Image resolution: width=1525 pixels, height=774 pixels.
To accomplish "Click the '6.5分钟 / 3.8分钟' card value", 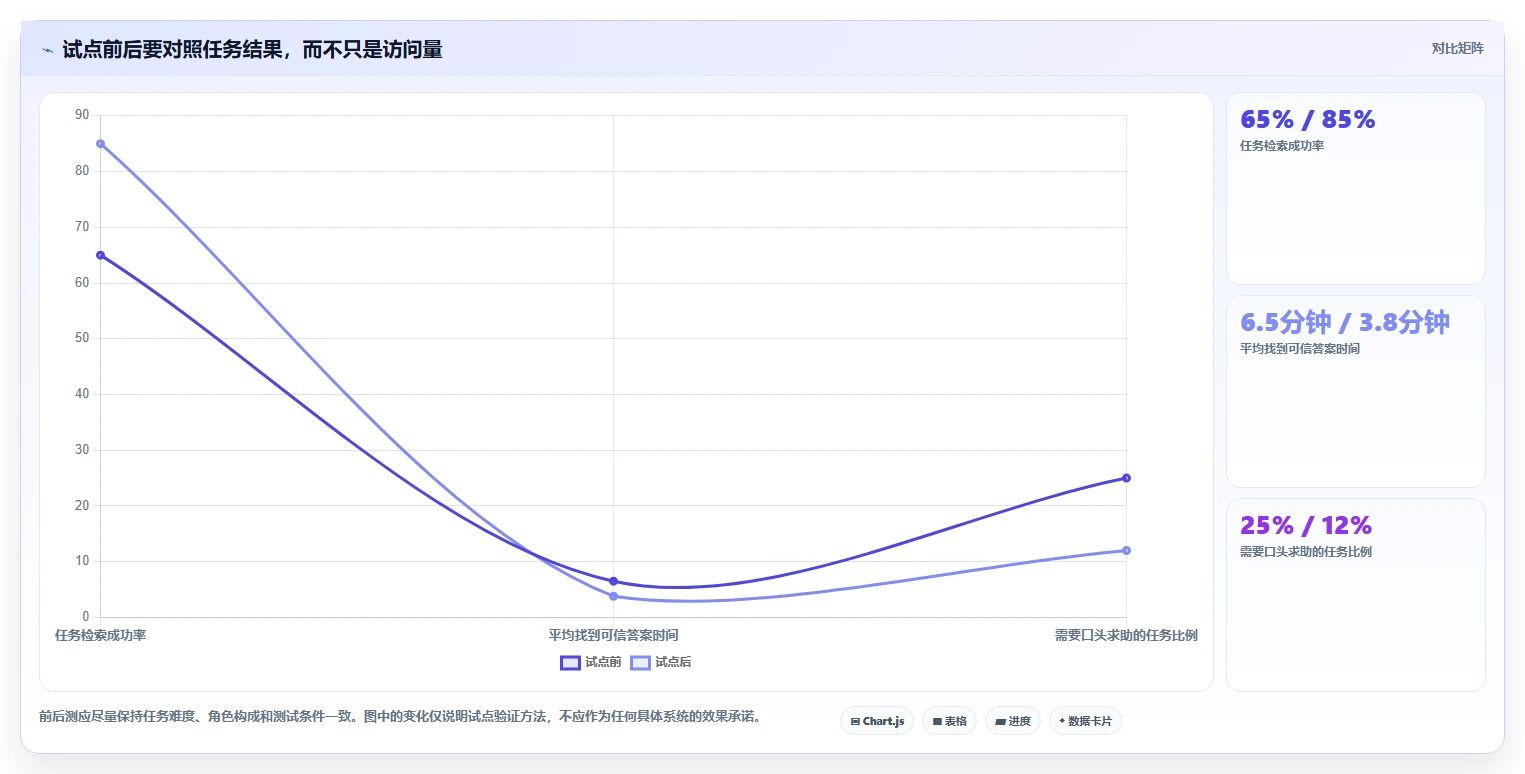I will 1345,322.
